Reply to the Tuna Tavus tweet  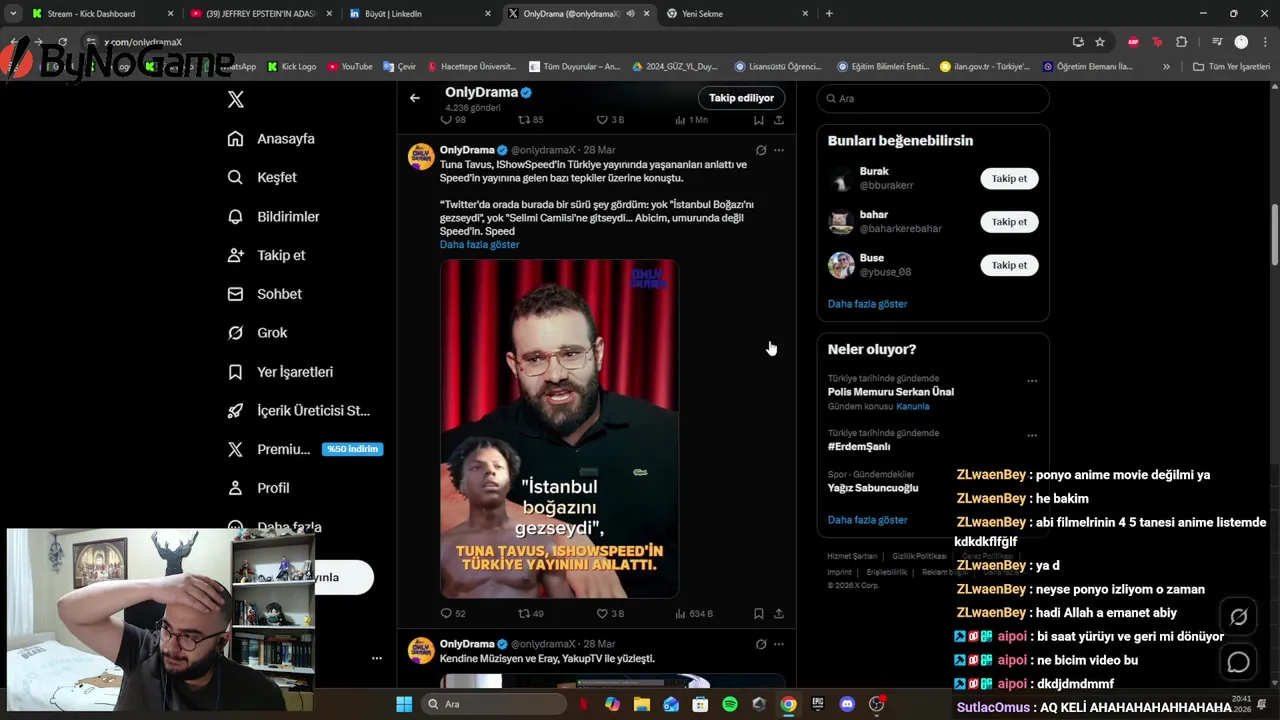pos(453,613)
